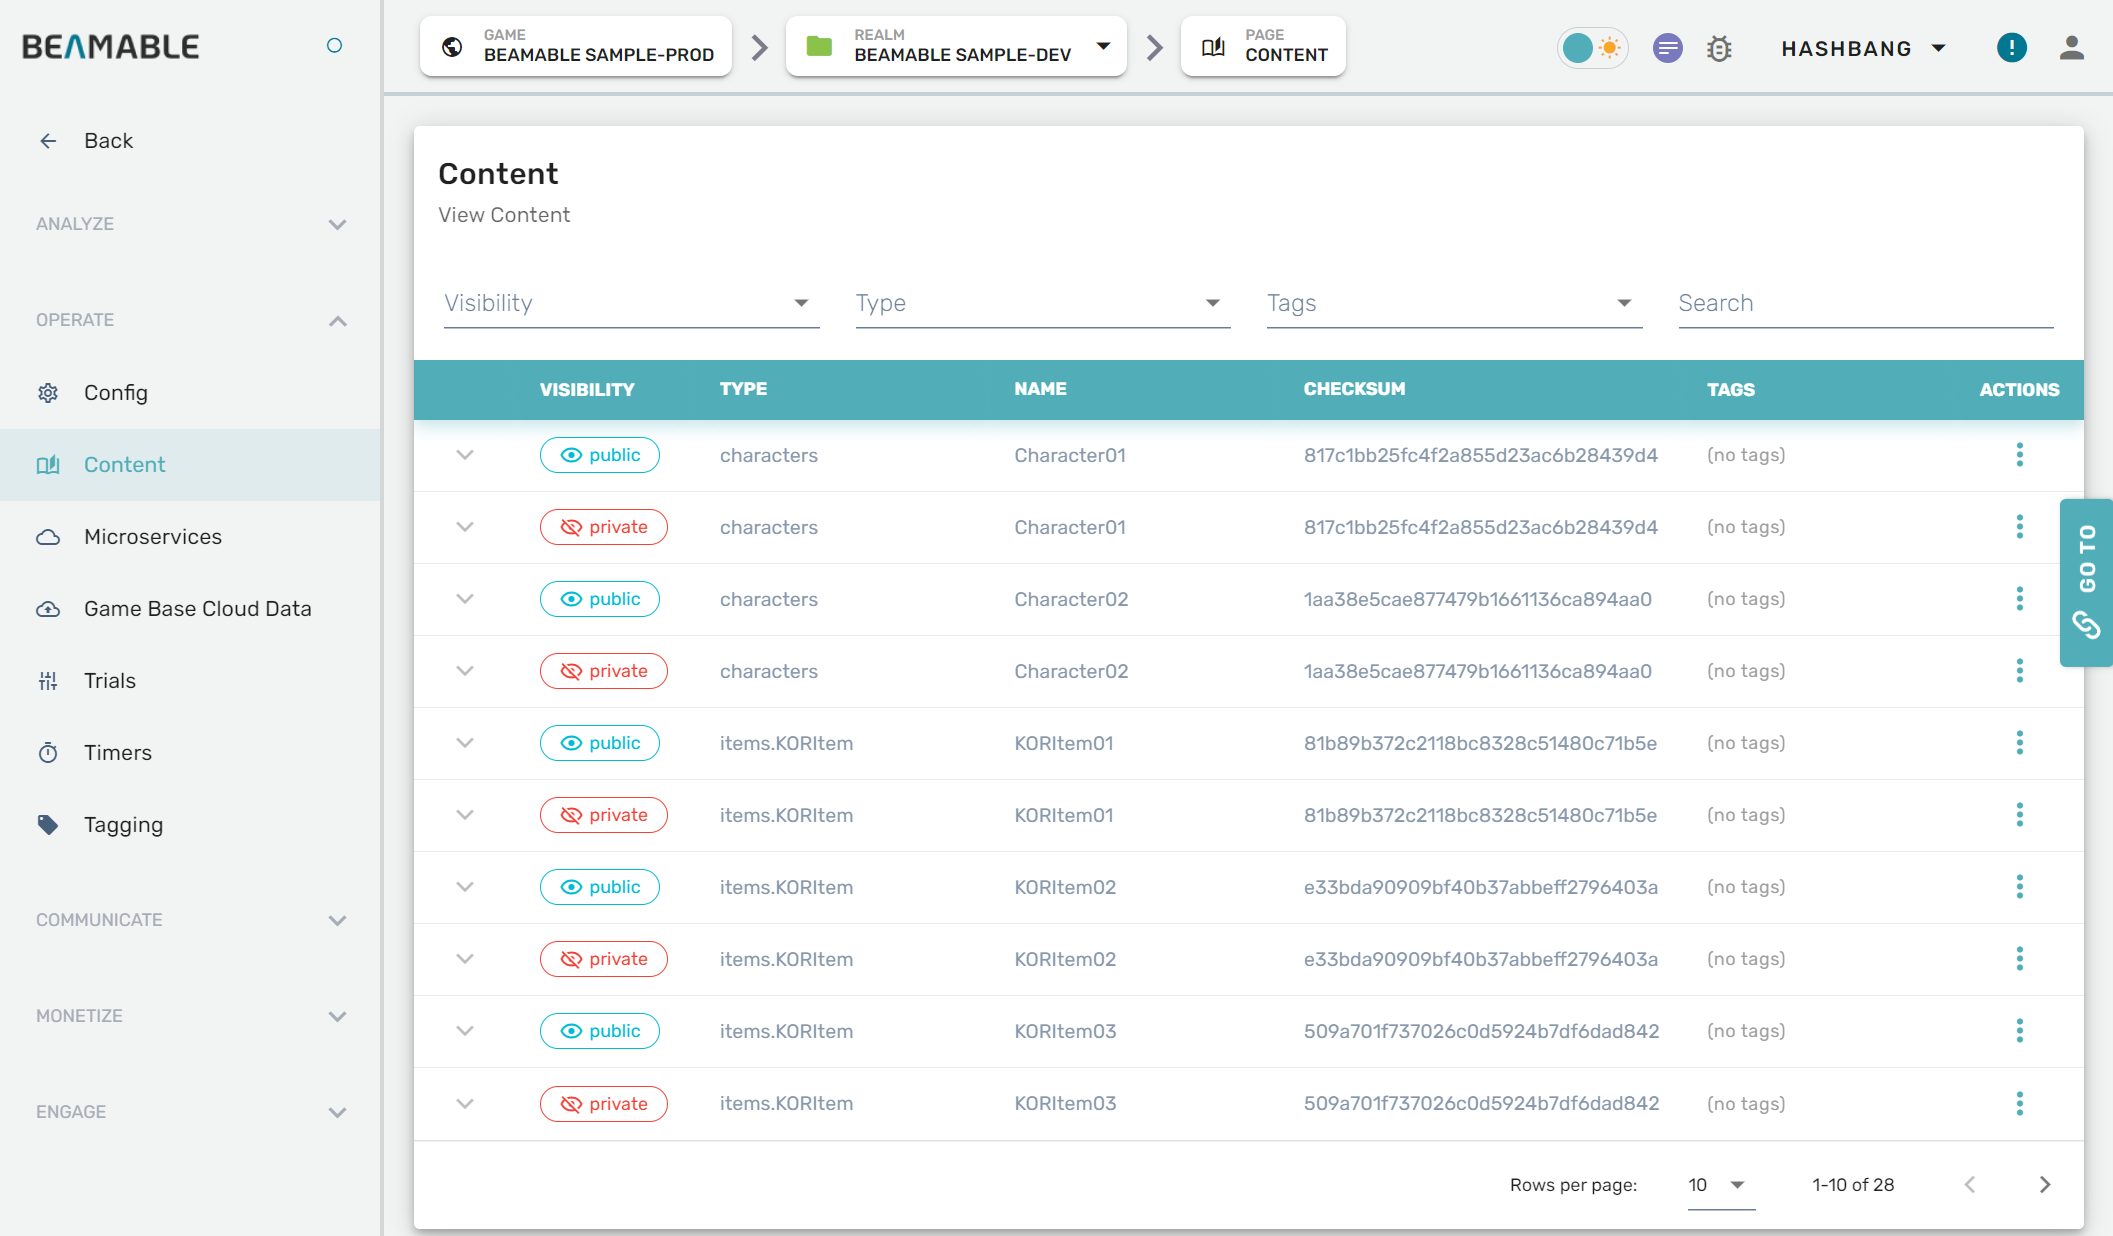Open the Visibility filter dropdown
Screen dimensions: 2113x1236
click(631, 303)
